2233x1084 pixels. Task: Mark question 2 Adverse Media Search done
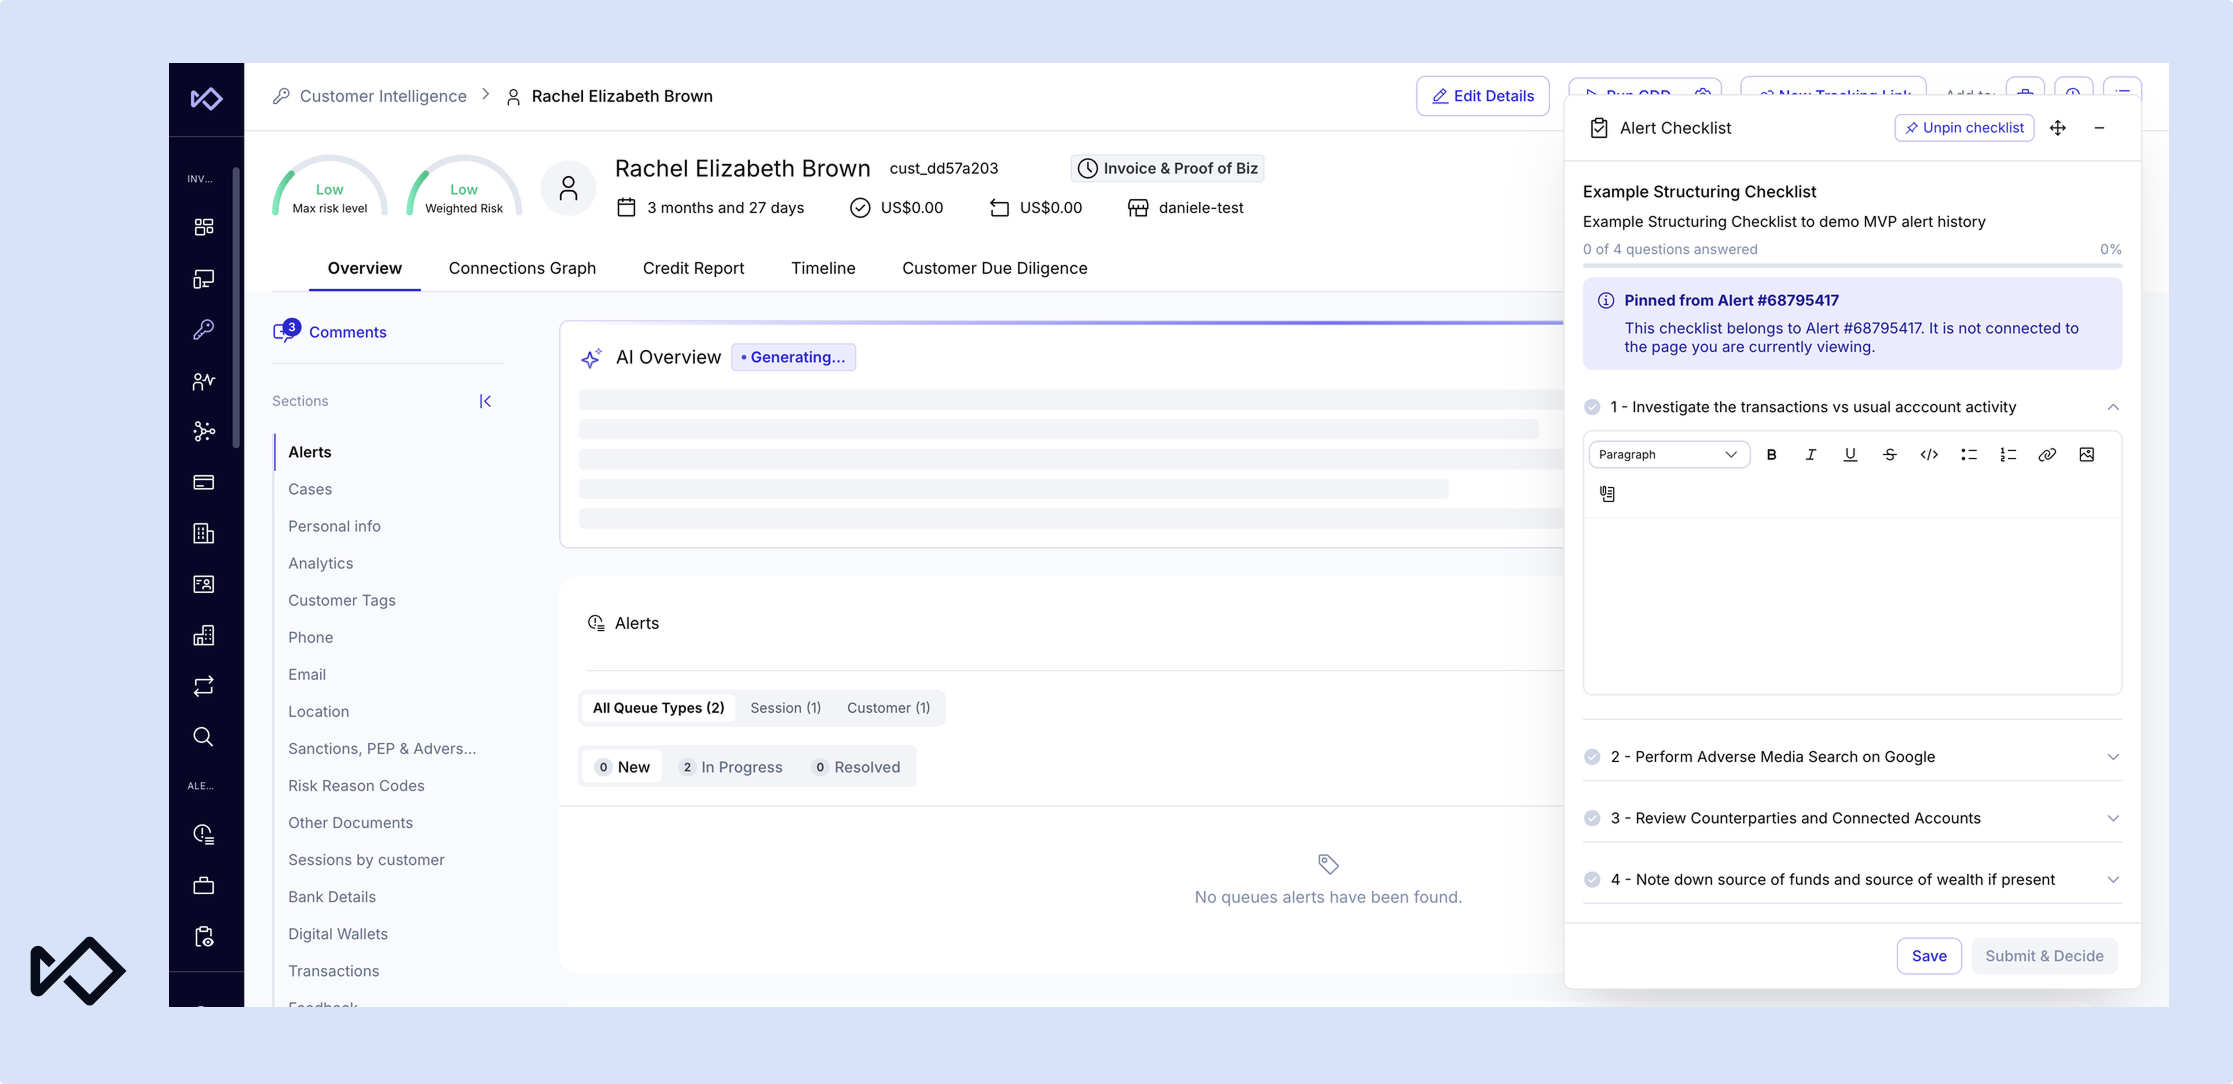tap(1592, 757)
